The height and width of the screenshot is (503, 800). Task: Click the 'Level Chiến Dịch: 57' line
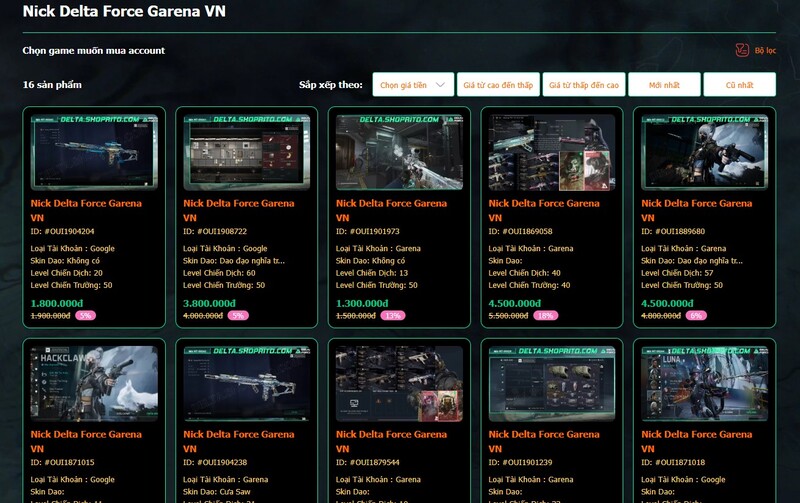tap(677, 273)
